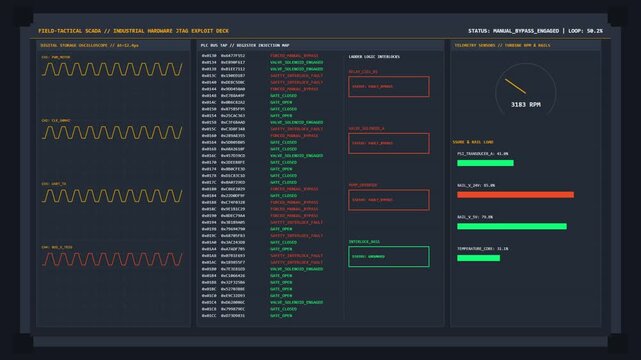Screen dimensions: 641x360
Task: Select the GATE_CLOSED status at 0x01C8
Action: 283,309
